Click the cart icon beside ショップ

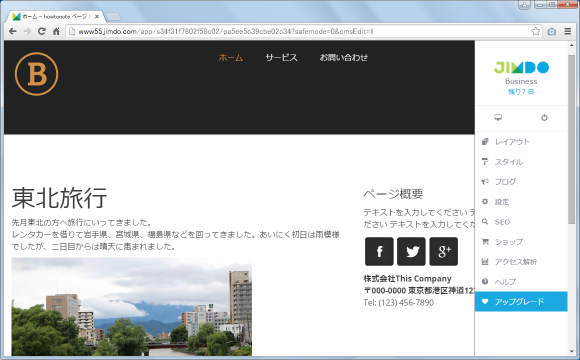tap(485, 242)
